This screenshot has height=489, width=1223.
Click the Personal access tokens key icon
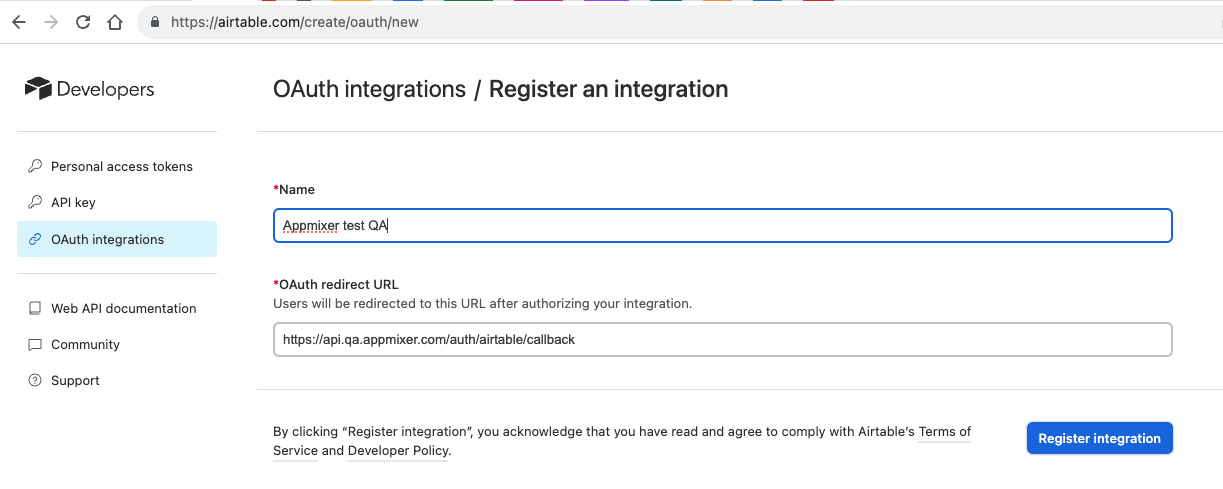click(x=35, y=166)
